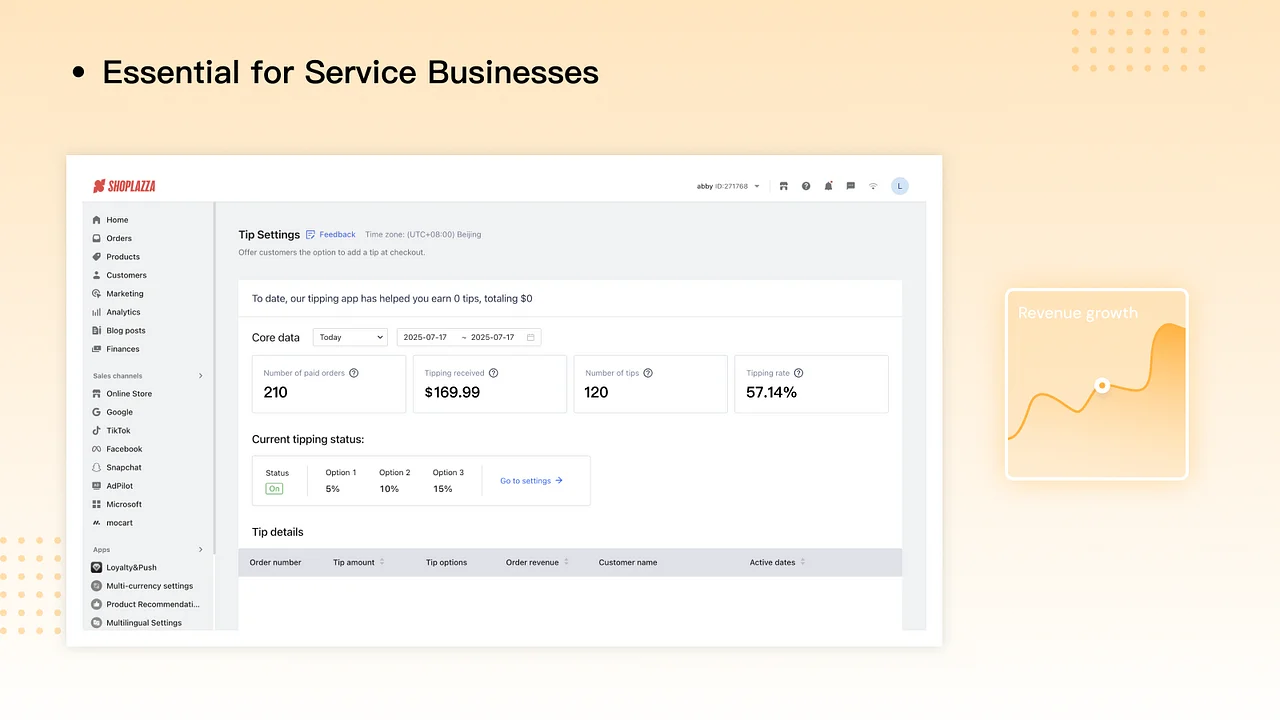Screen dimensions: 1280x720
Task: Click the On status badge under Current tipping status
Action: pos(274,488)
